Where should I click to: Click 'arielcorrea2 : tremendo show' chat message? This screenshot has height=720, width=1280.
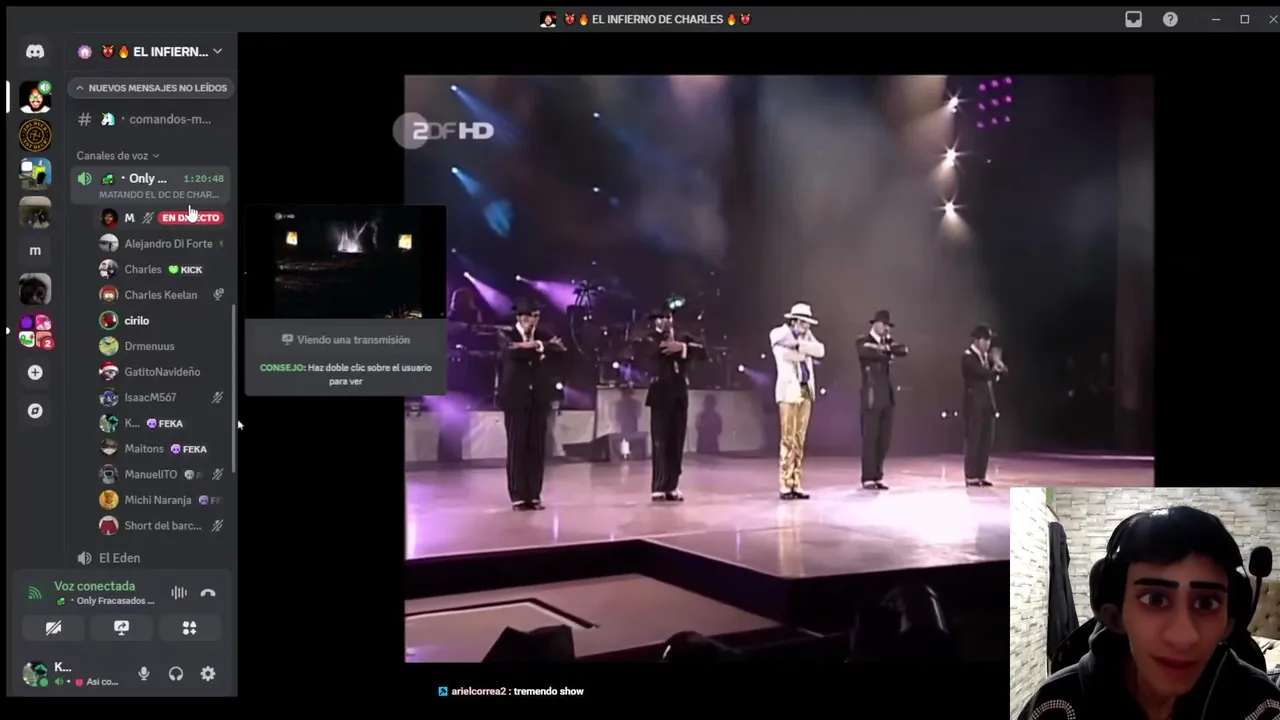tap(511, 691)
